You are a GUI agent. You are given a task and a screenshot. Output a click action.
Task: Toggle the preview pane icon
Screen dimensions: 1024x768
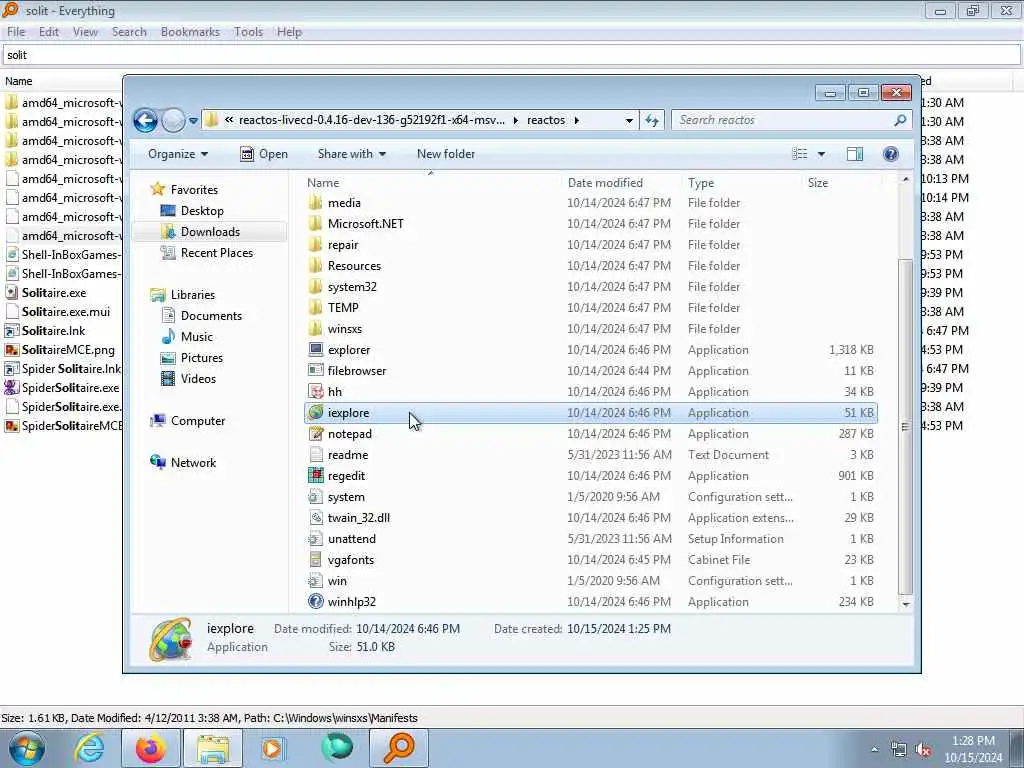coord(855,154)
